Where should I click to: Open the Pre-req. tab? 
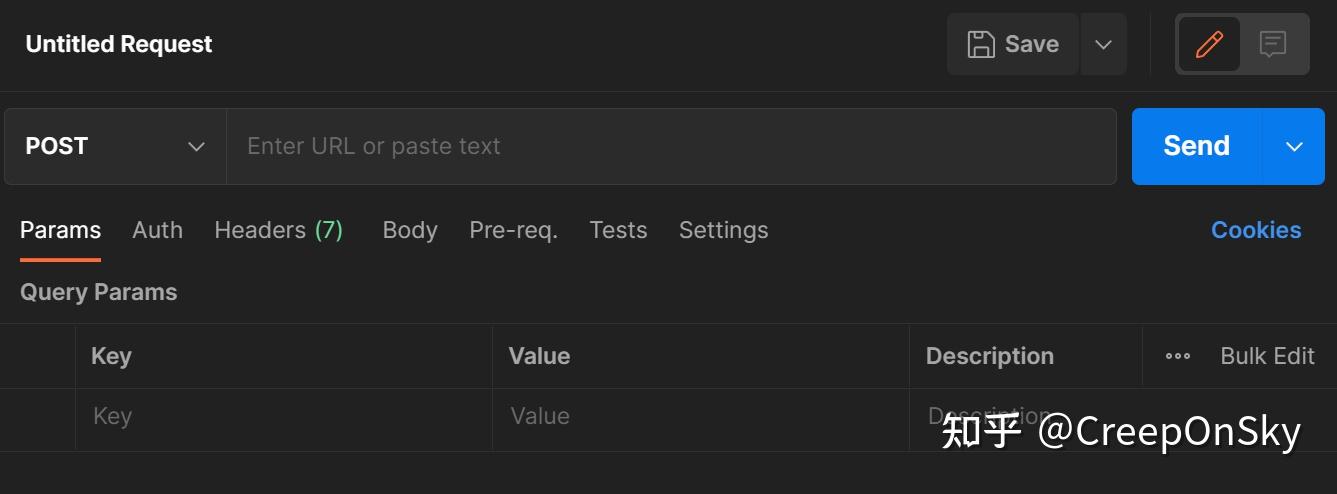(x=513, y=230)
